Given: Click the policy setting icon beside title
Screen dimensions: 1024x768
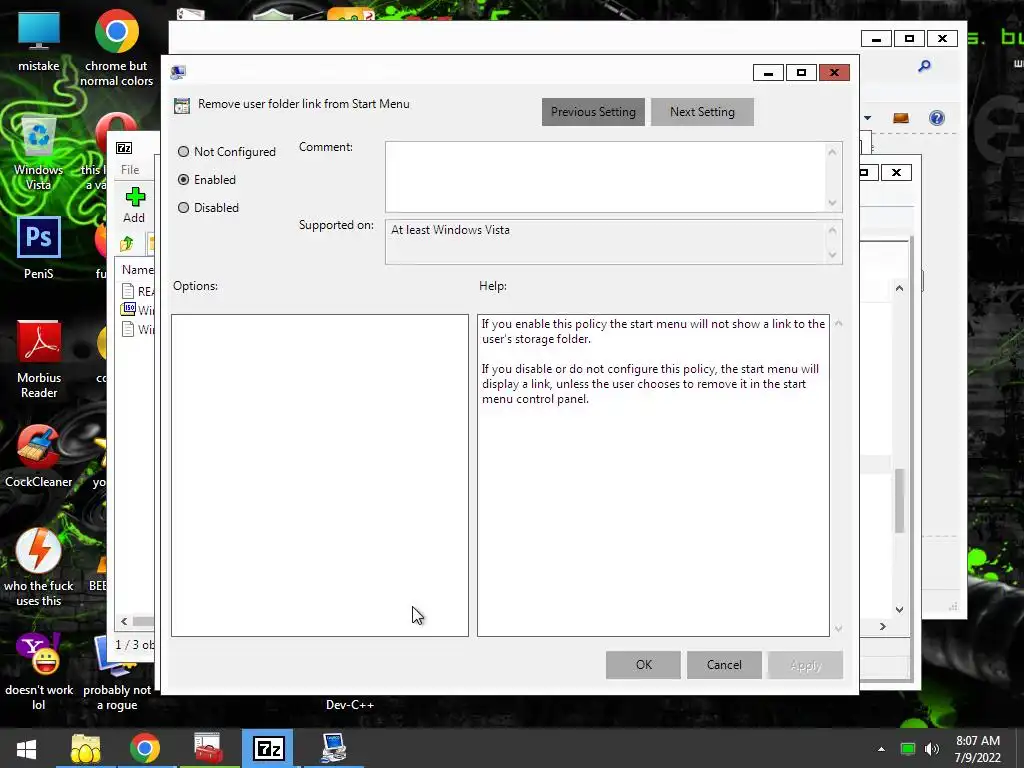Looking at the screenshot, I should click(x=182, y=105).
